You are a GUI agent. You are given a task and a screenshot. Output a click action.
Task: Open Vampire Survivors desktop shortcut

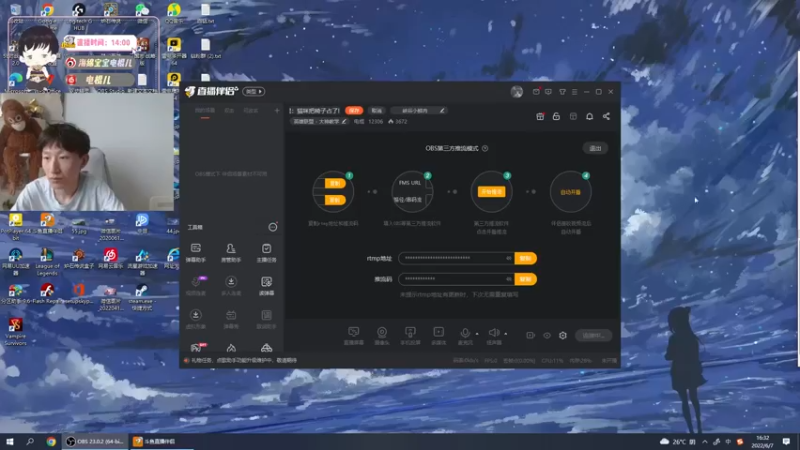pos(15,331)
